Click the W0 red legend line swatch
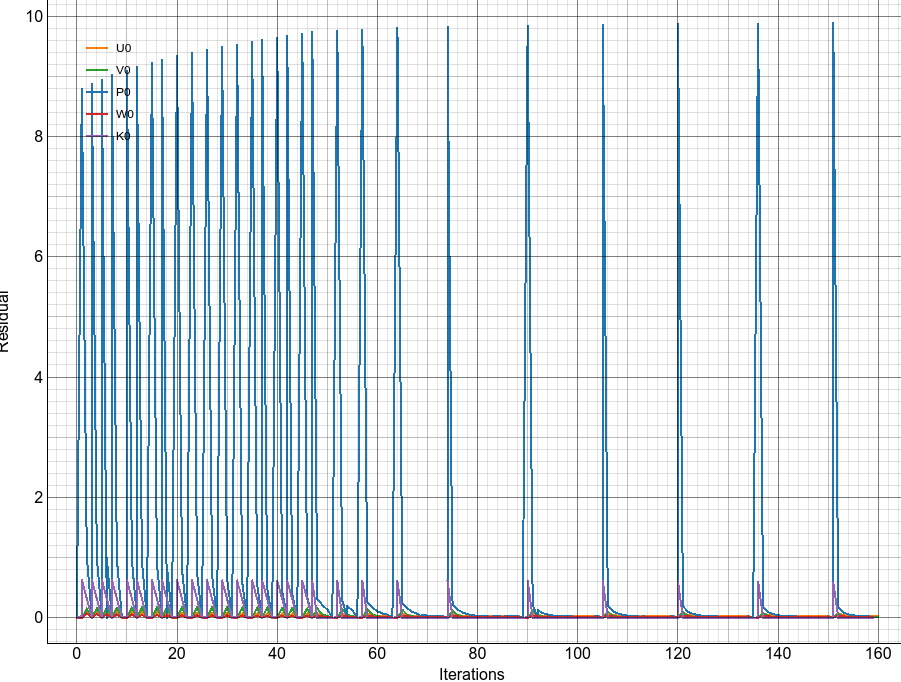 96,114
